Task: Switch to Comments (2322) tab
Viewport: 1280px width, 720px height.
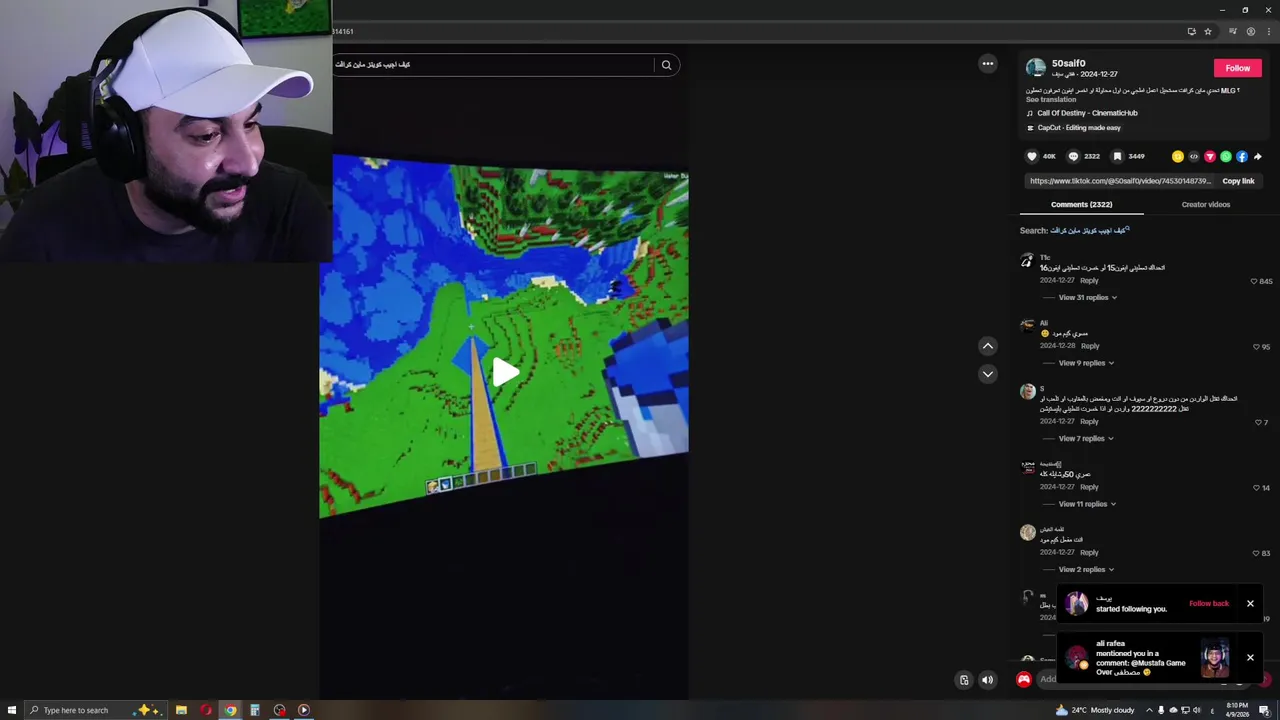Action: pyautogui.click(x=1081, y=205)
